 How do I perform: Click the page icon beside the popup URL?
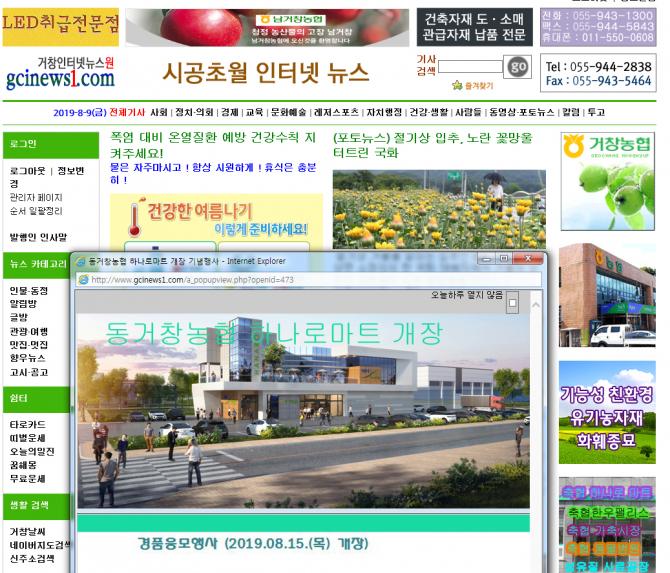point(84,280)
